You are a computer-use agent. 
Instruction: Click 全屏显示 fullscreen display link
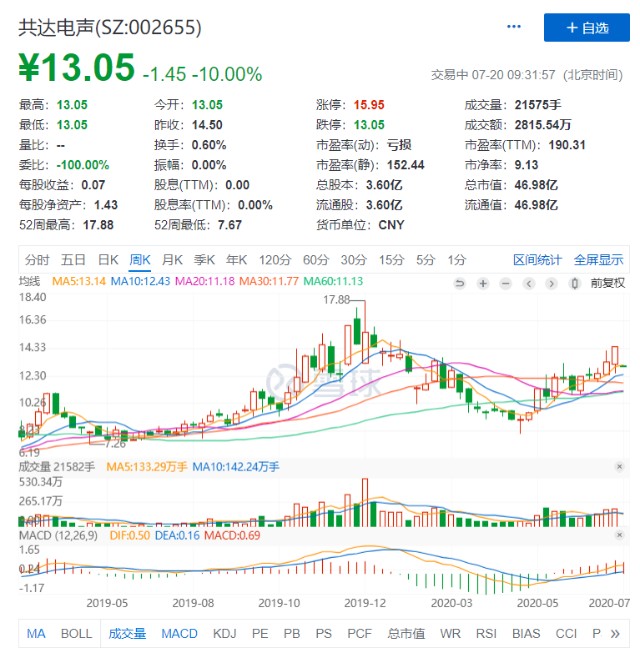click(x=598, y=259)
